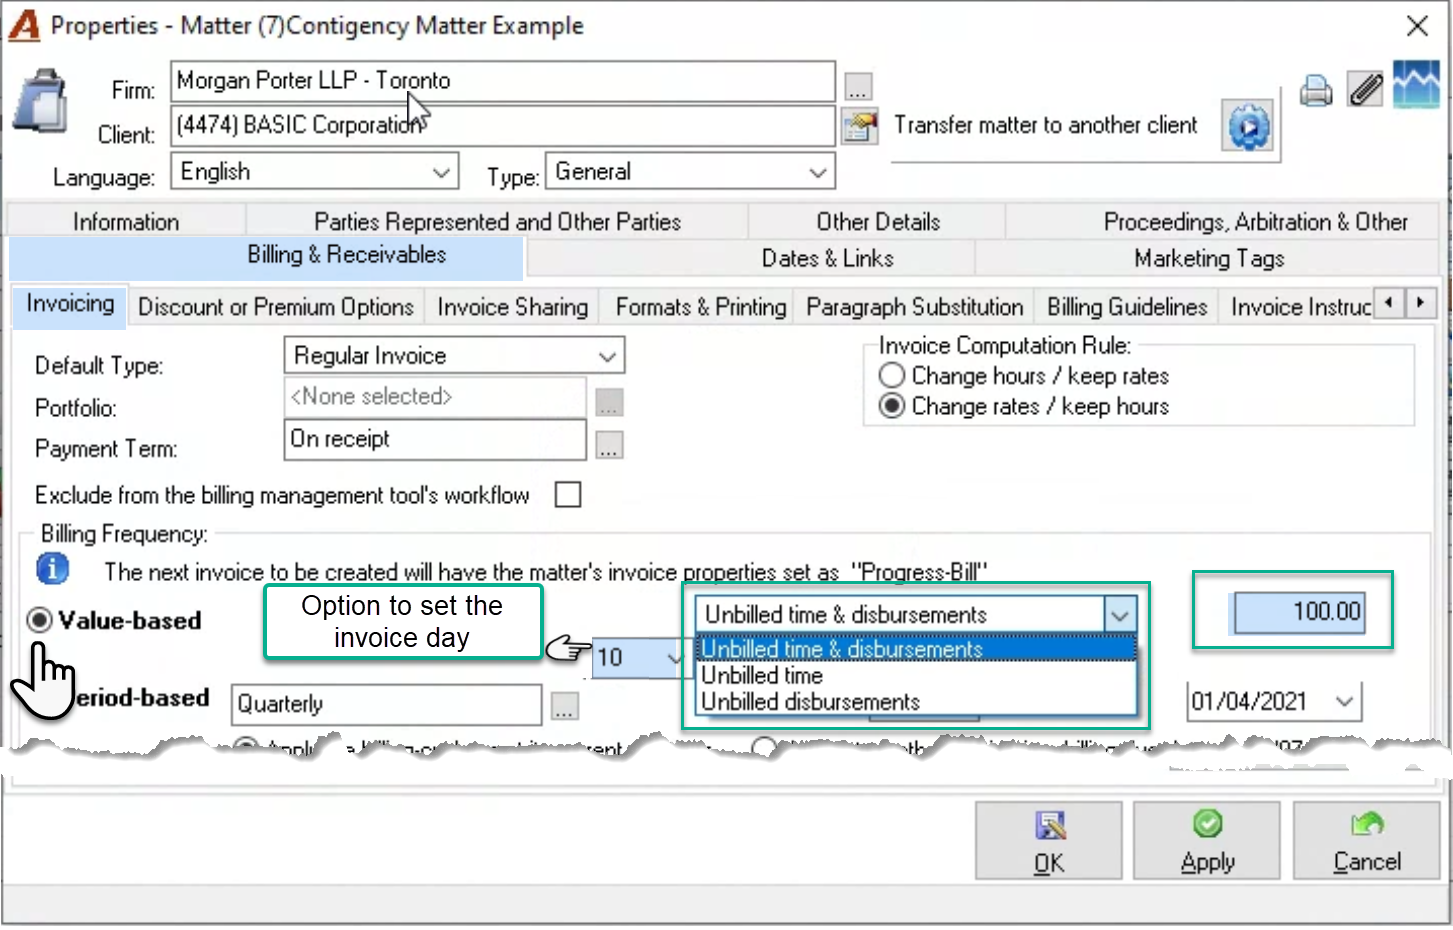Click the printer icon
The image size is (1453, 930).
pyautogui.click(x=1316, y=91)
